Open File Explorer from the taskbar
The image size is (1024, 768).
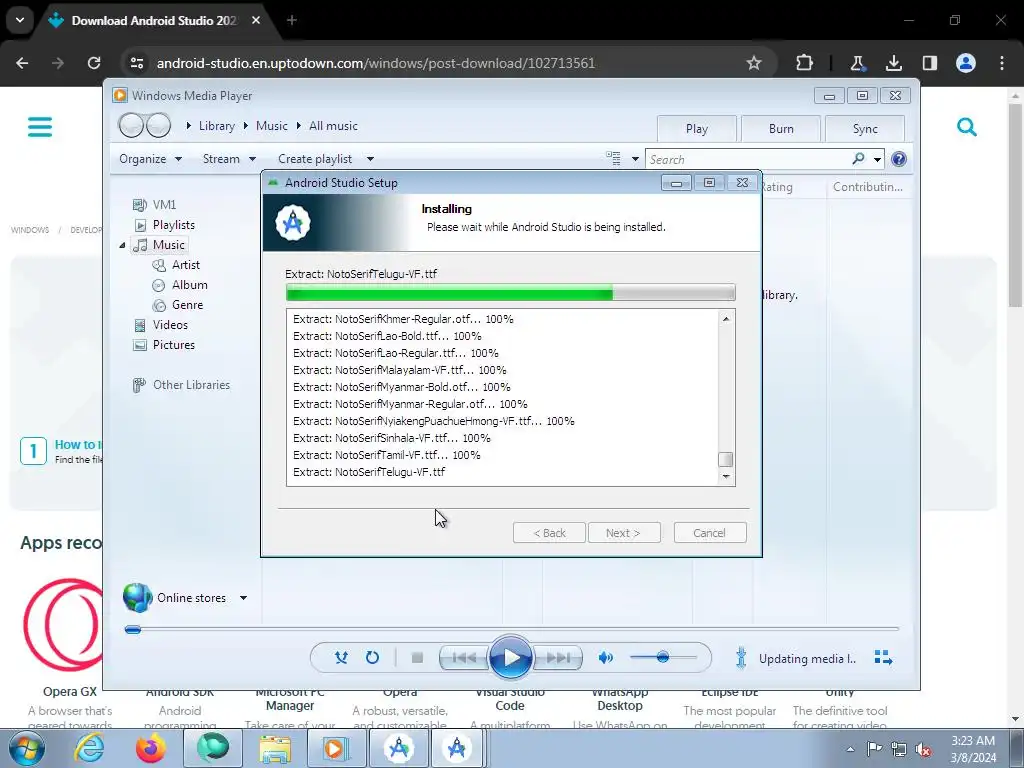276,748
